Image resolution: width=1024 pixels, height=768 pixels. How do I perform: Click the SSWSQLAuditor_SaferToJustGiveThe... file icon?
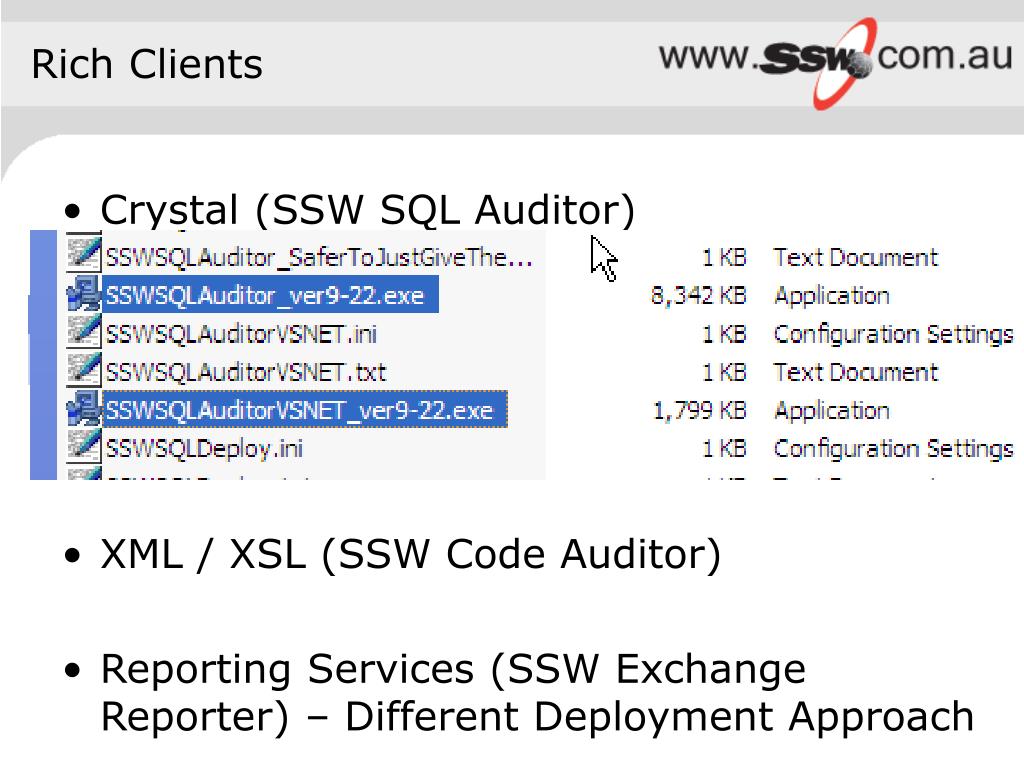pos(84,256)
